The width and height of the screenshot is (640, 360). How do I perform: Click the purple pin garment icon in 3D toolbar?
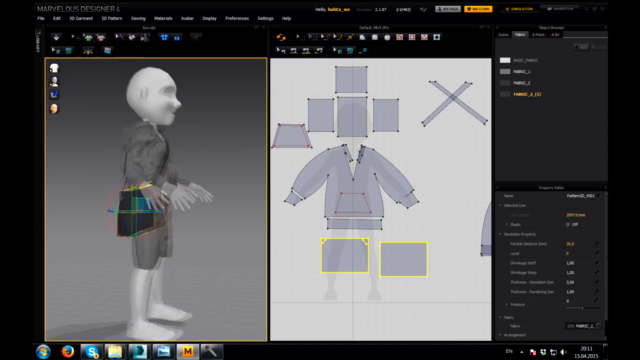(131, 37)
